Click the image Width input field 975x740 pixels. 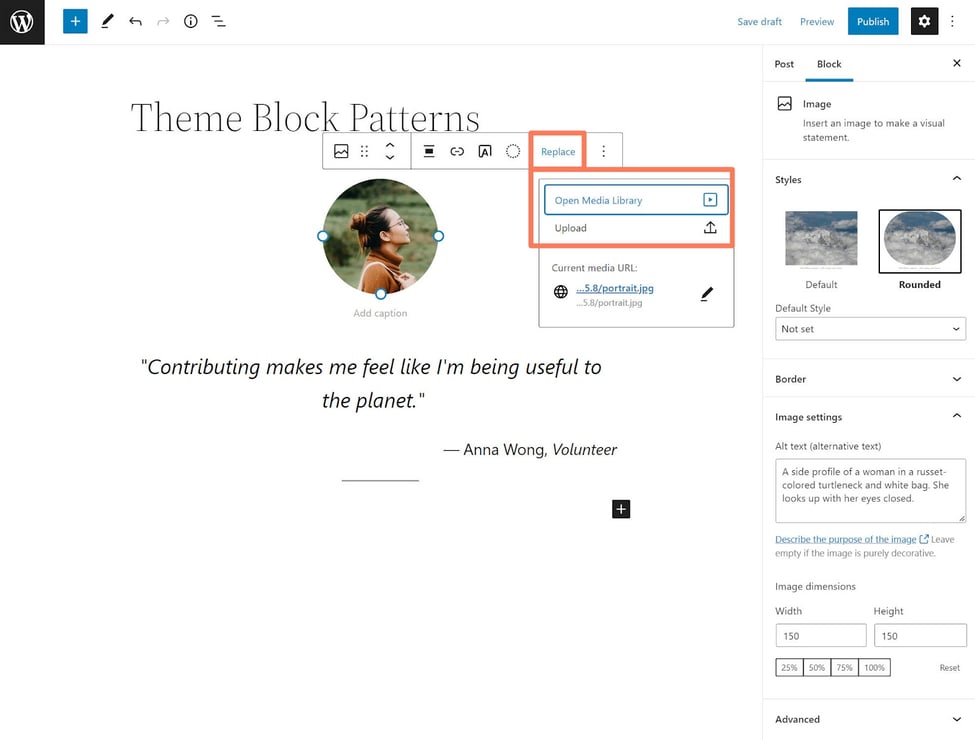pos(820,636)
